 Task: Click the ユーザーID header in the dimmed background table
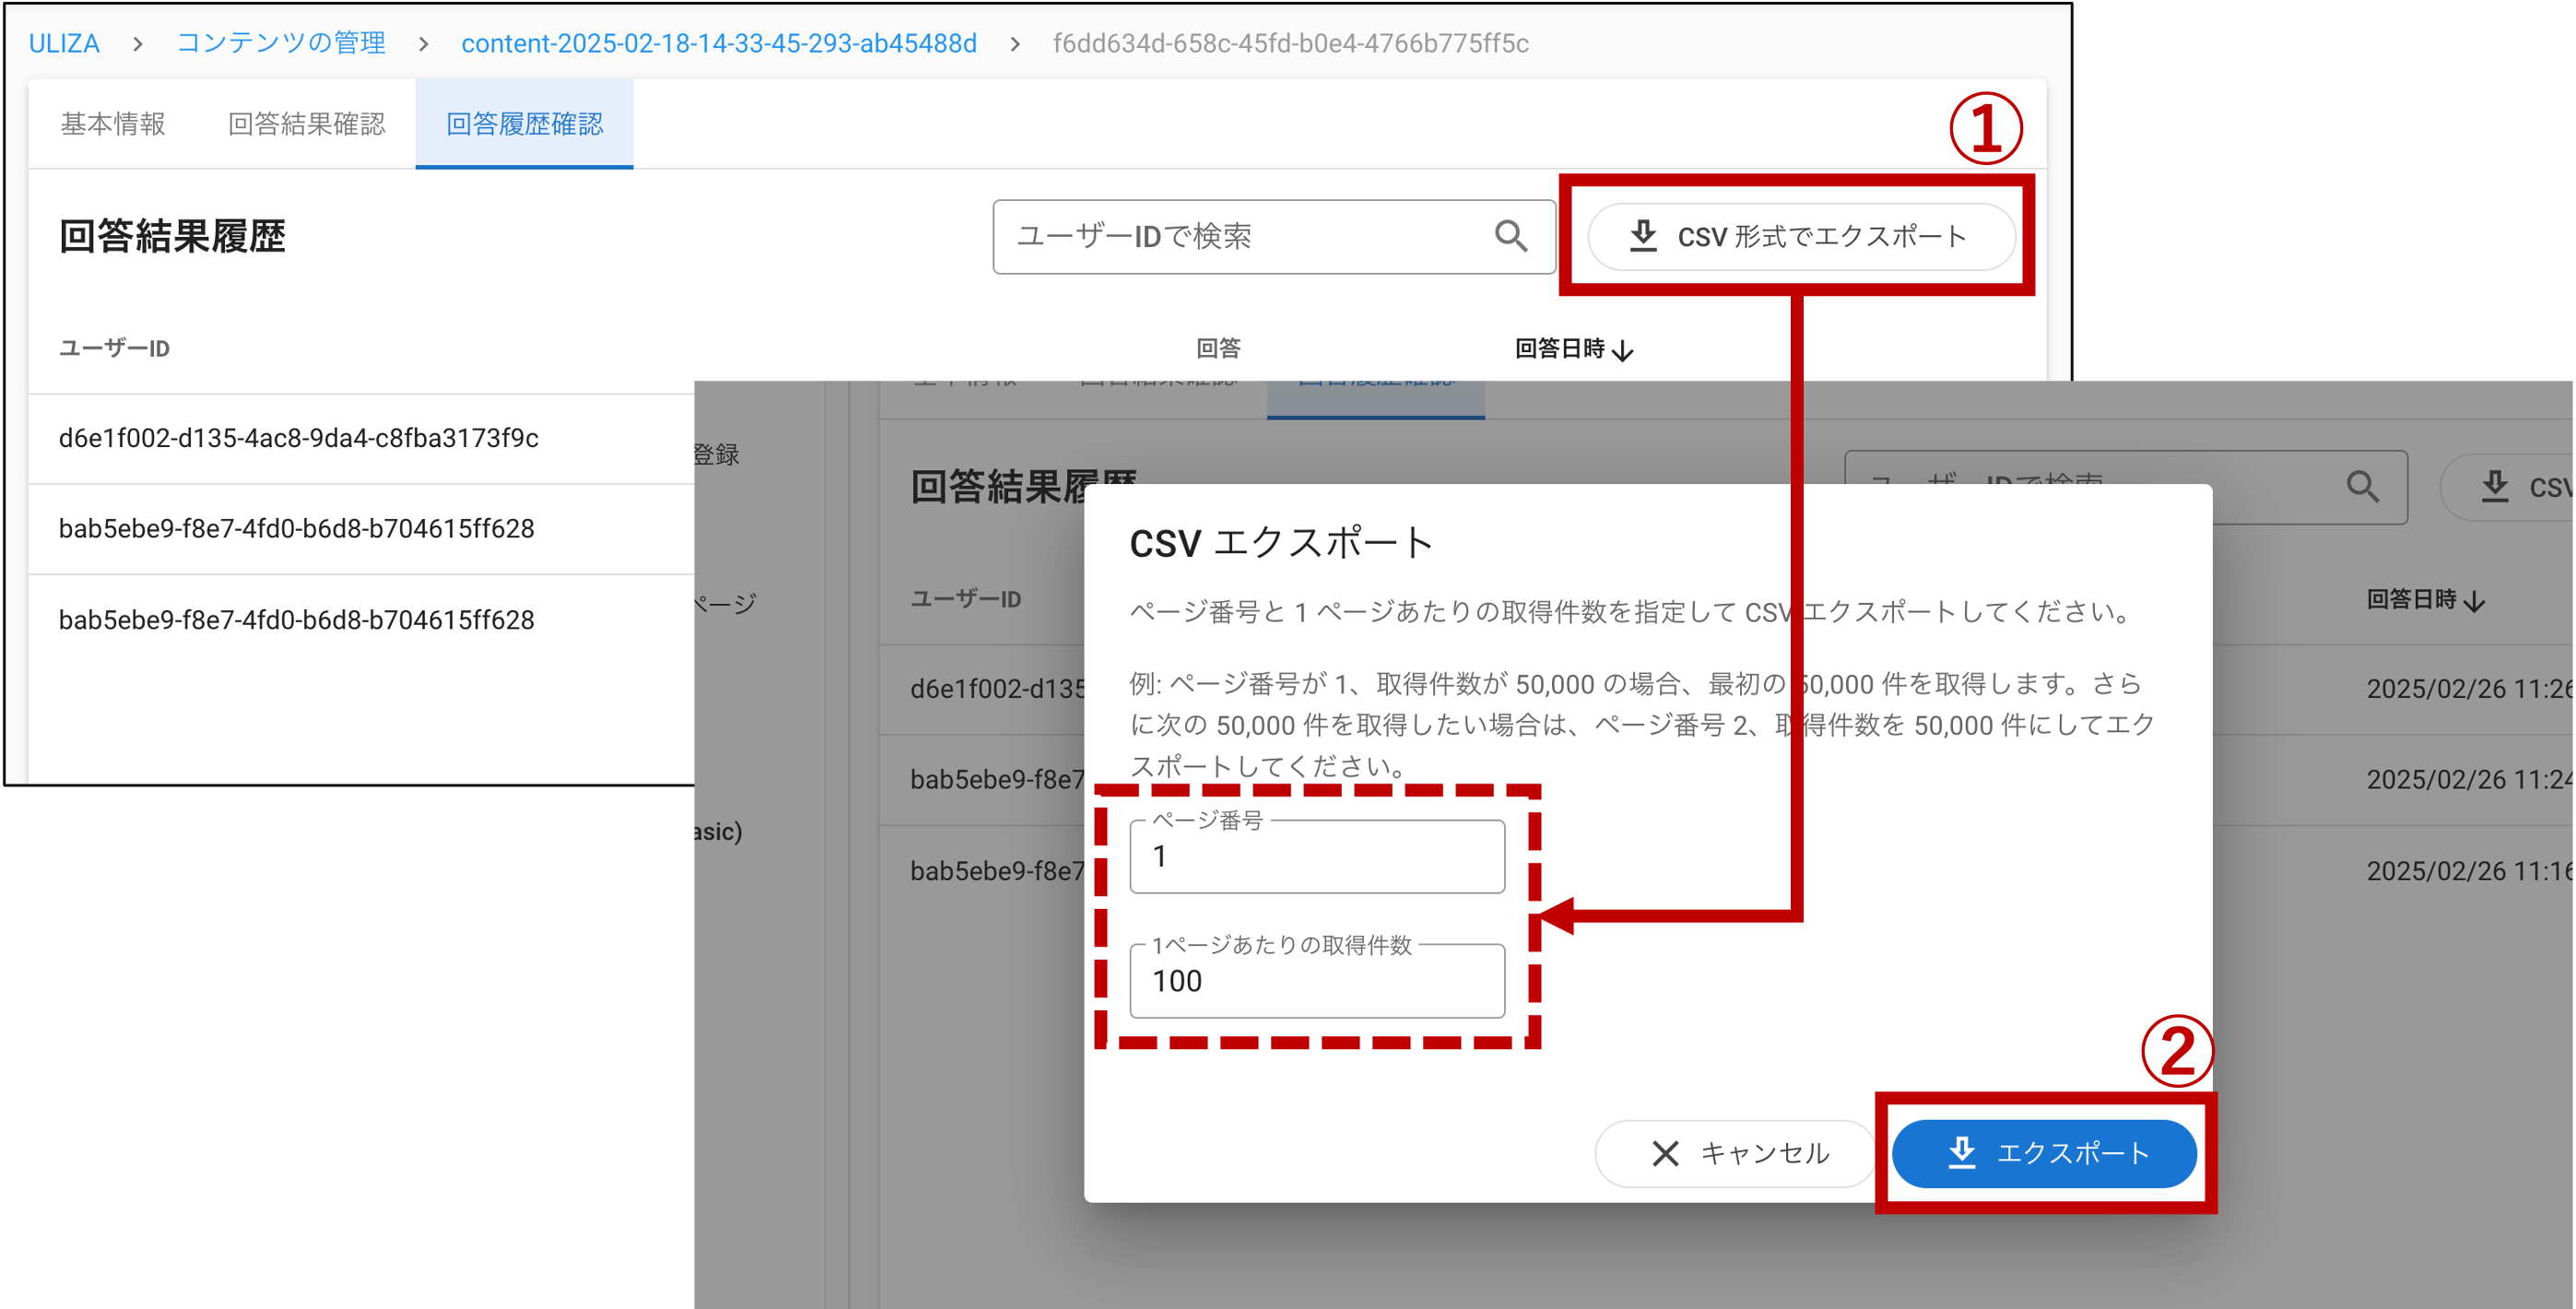966,600
